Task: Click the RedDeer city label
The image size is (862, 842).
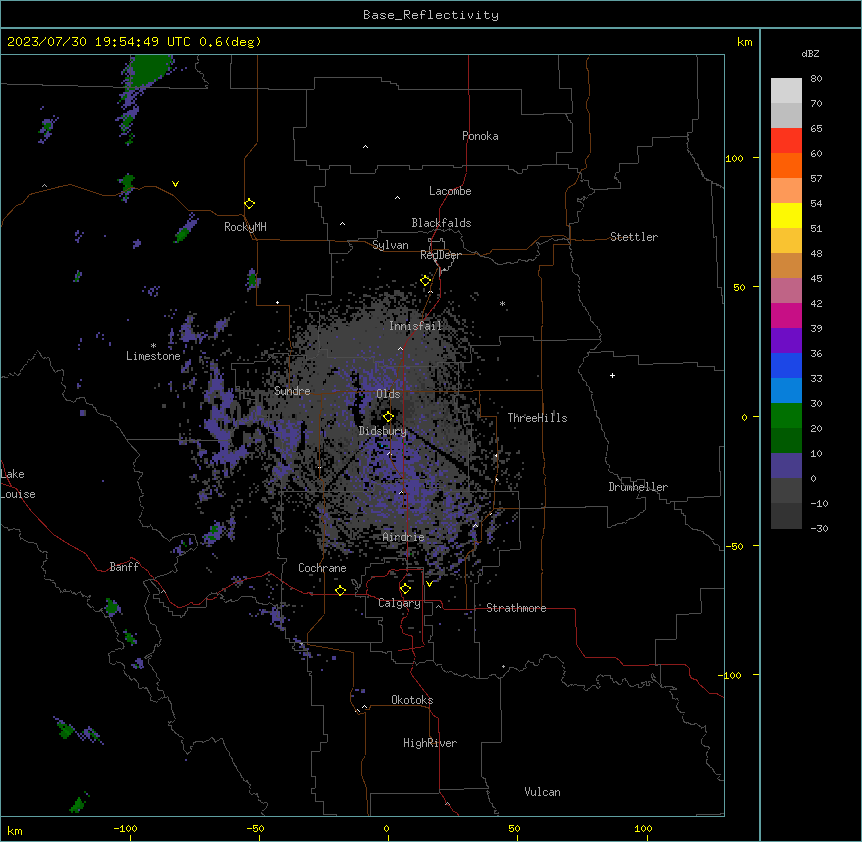Action: click(441, 255)
